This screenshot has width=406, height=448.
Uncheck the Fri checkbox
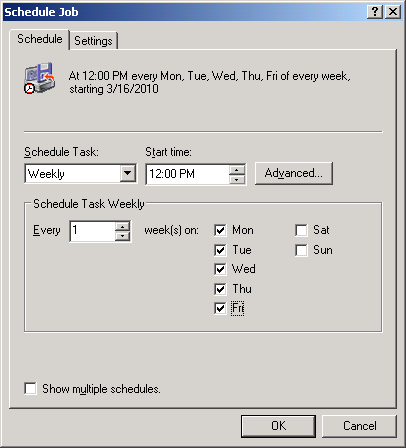(x=220, y=308)
